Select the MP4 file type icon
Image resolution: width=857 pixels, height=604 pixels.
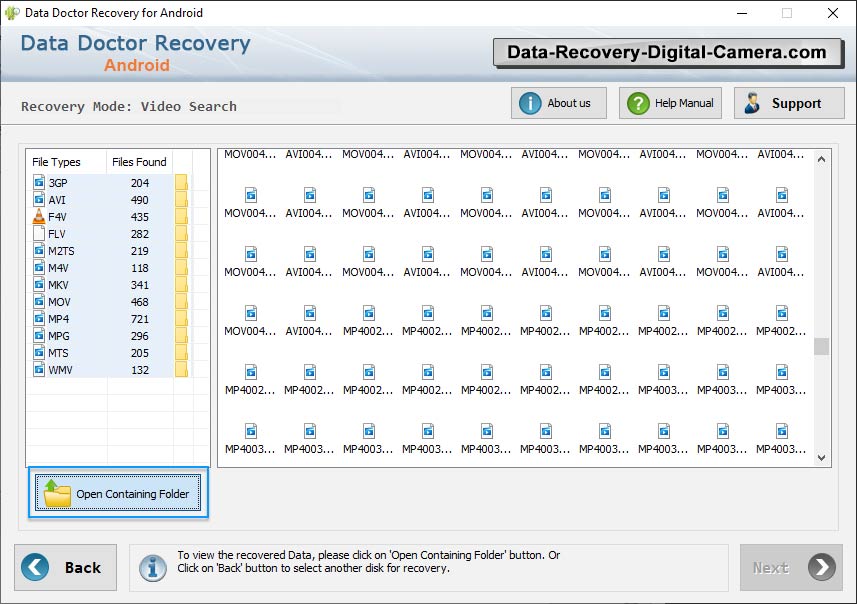click(39, 318)
